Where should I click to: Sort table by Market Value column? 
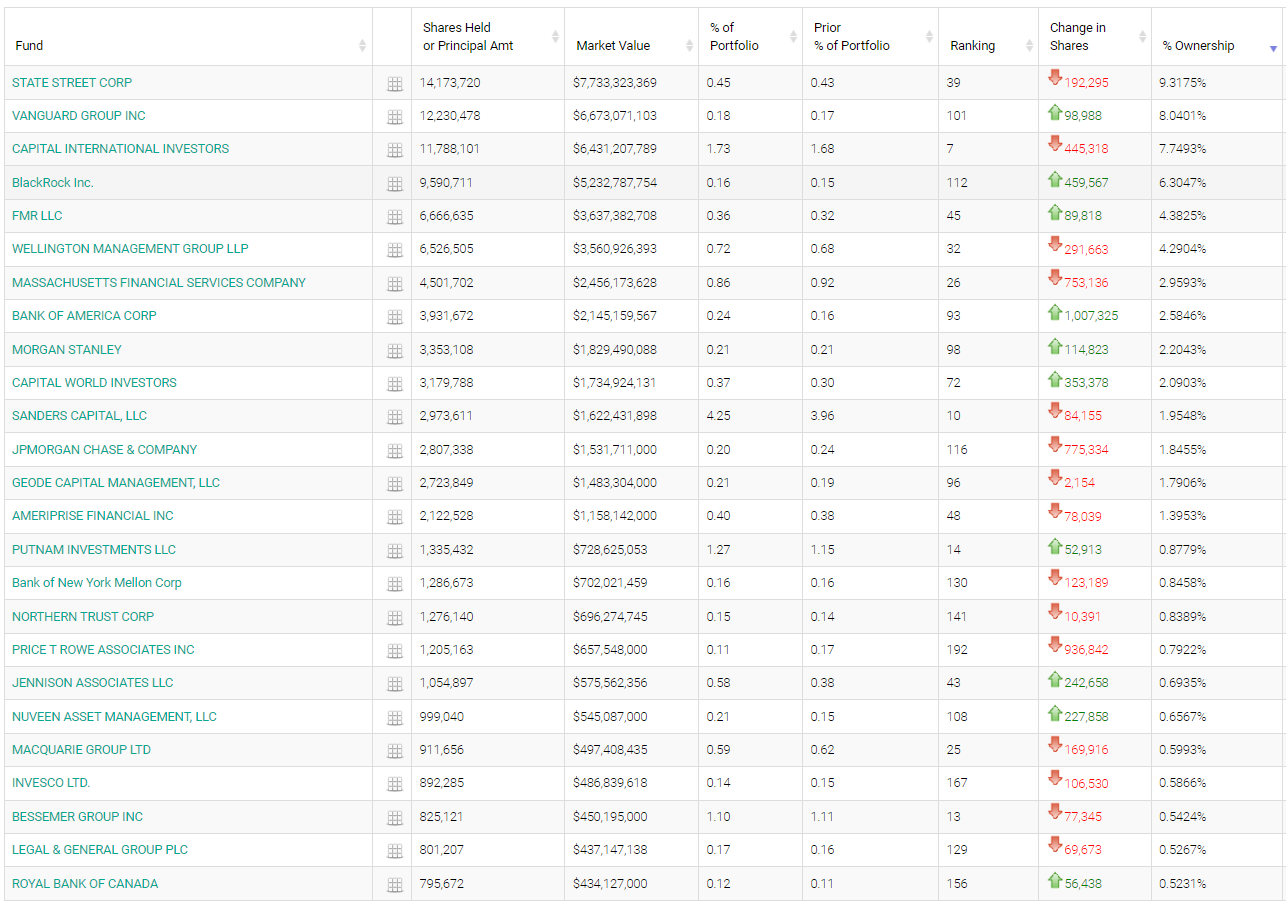click(x=631, y=37)
